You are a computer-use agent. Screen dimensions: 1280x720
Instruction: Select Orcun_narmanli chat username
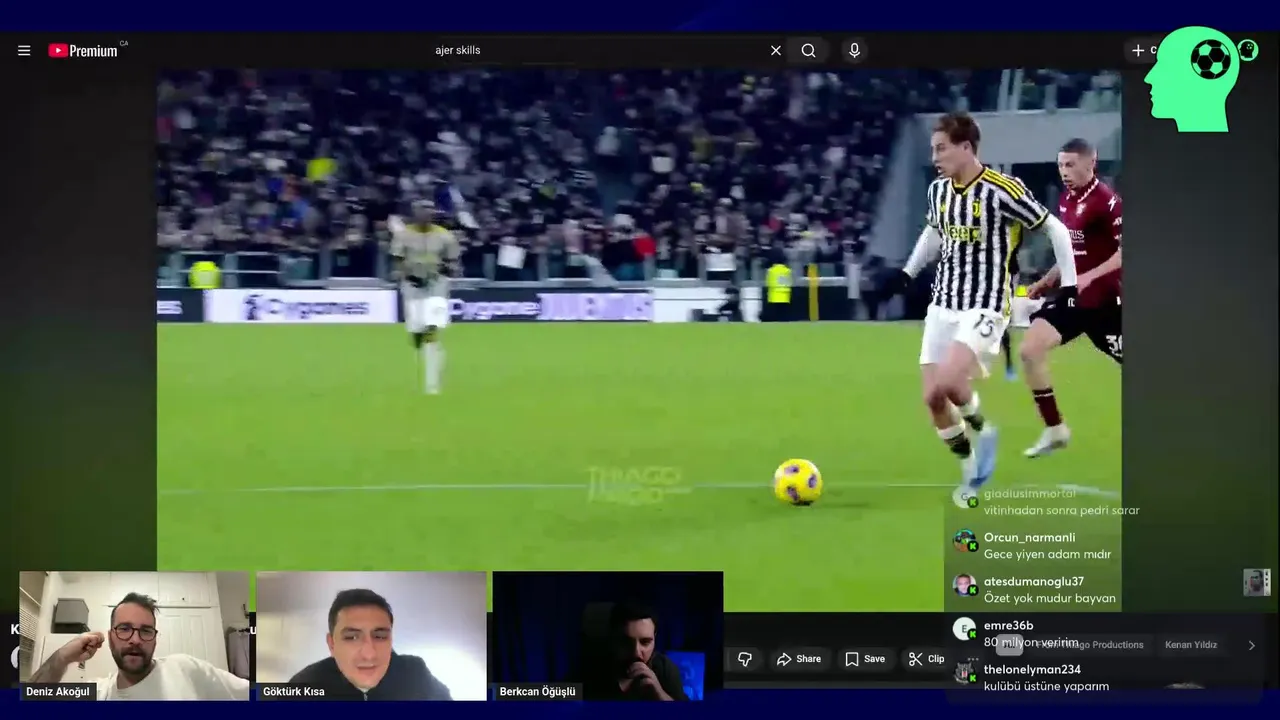click(x=1029, y=537)
